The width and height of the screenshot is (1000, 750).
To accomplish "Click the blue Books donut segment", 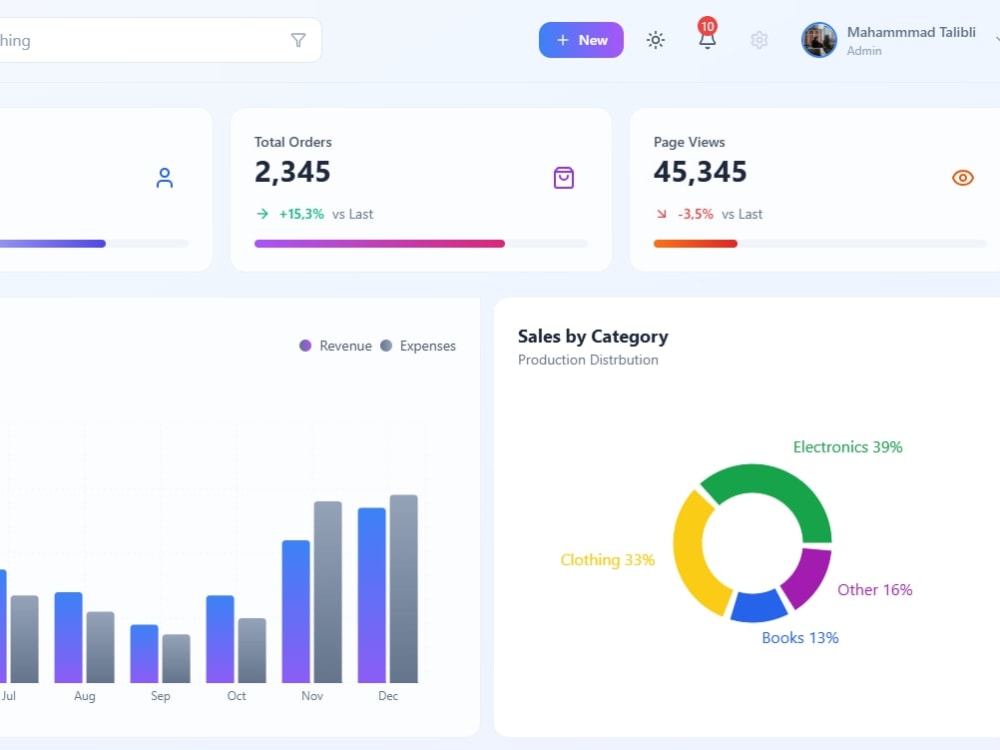I will (x=758, y=608).
